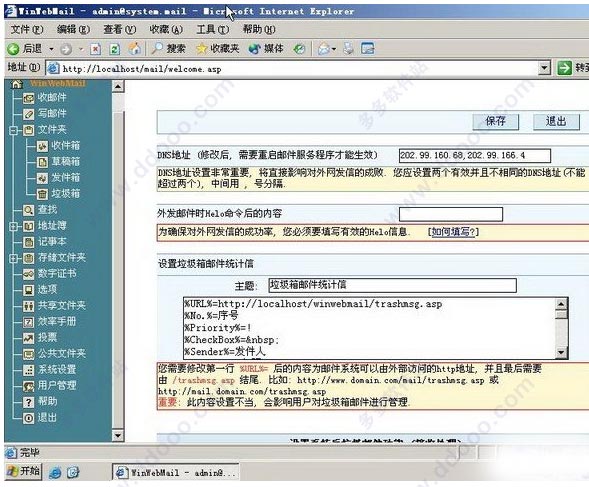This screenshot has height=487, width=589.
Task: Open the 搜索 search toolbar button
Action: coord(168,48)
